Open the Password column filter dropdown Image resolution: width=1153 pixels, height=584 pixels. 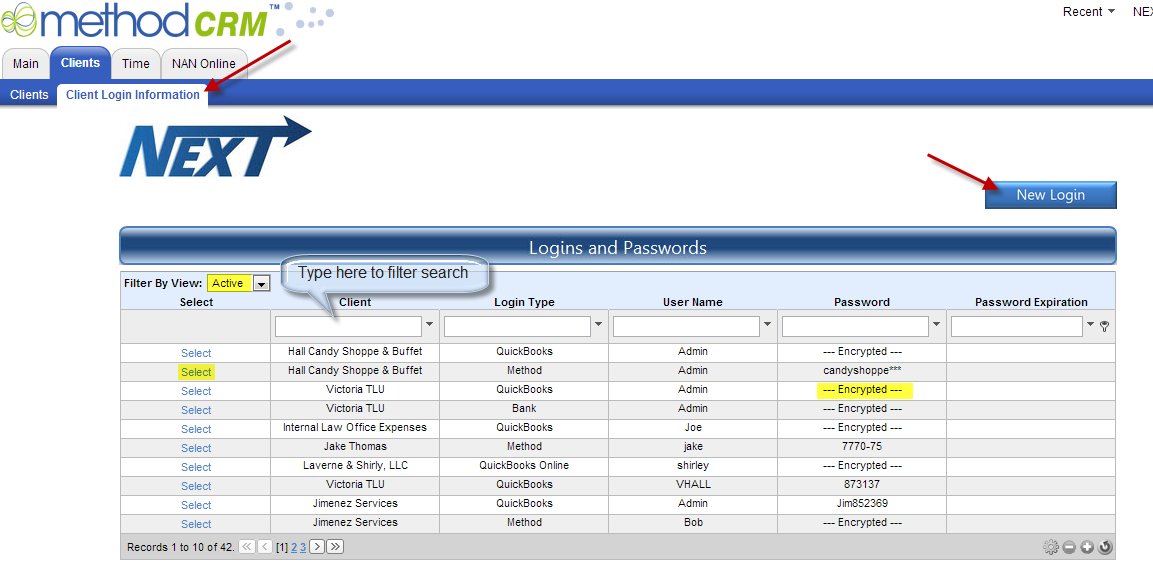tap(935, 325)
